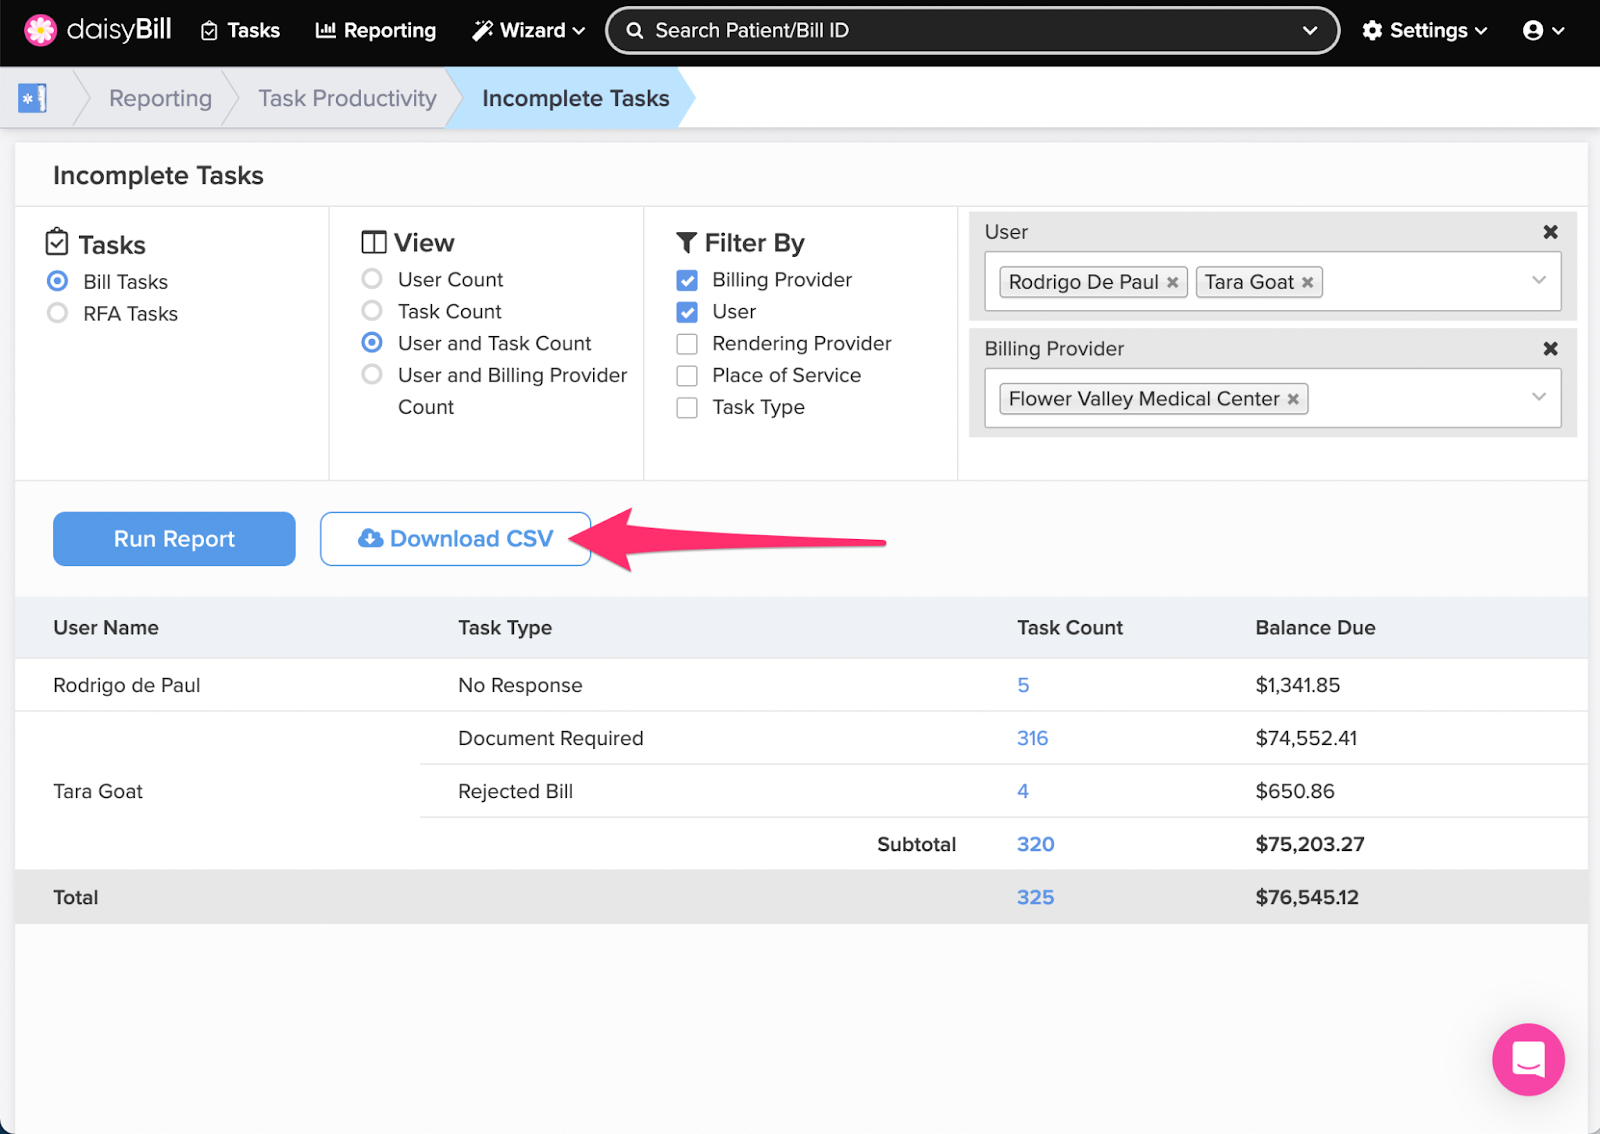Image resolution: width=1600 pixels, height=1134 pixels.
Task: Open the Settings dropdown menu
Action: pos(1424,31)
